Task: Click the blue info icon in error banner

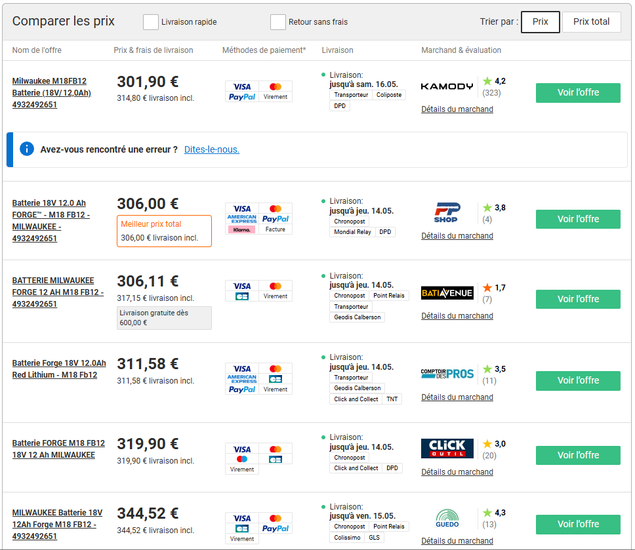Action: (x=27, y=149)
